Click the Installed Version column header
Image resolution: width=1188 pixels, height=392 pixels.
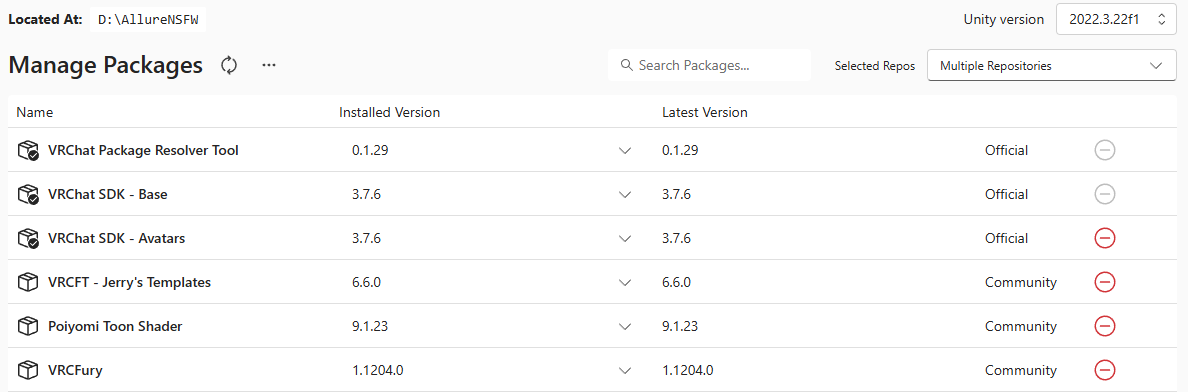click(389, 112)
